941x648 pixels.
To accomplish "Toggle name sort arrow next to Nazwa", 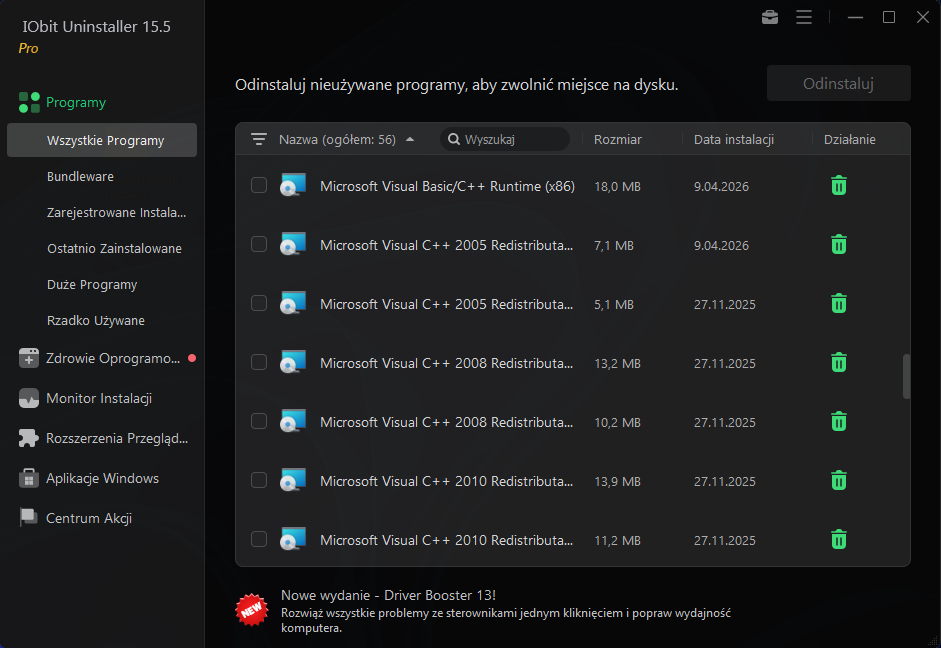I will [410, 139].
